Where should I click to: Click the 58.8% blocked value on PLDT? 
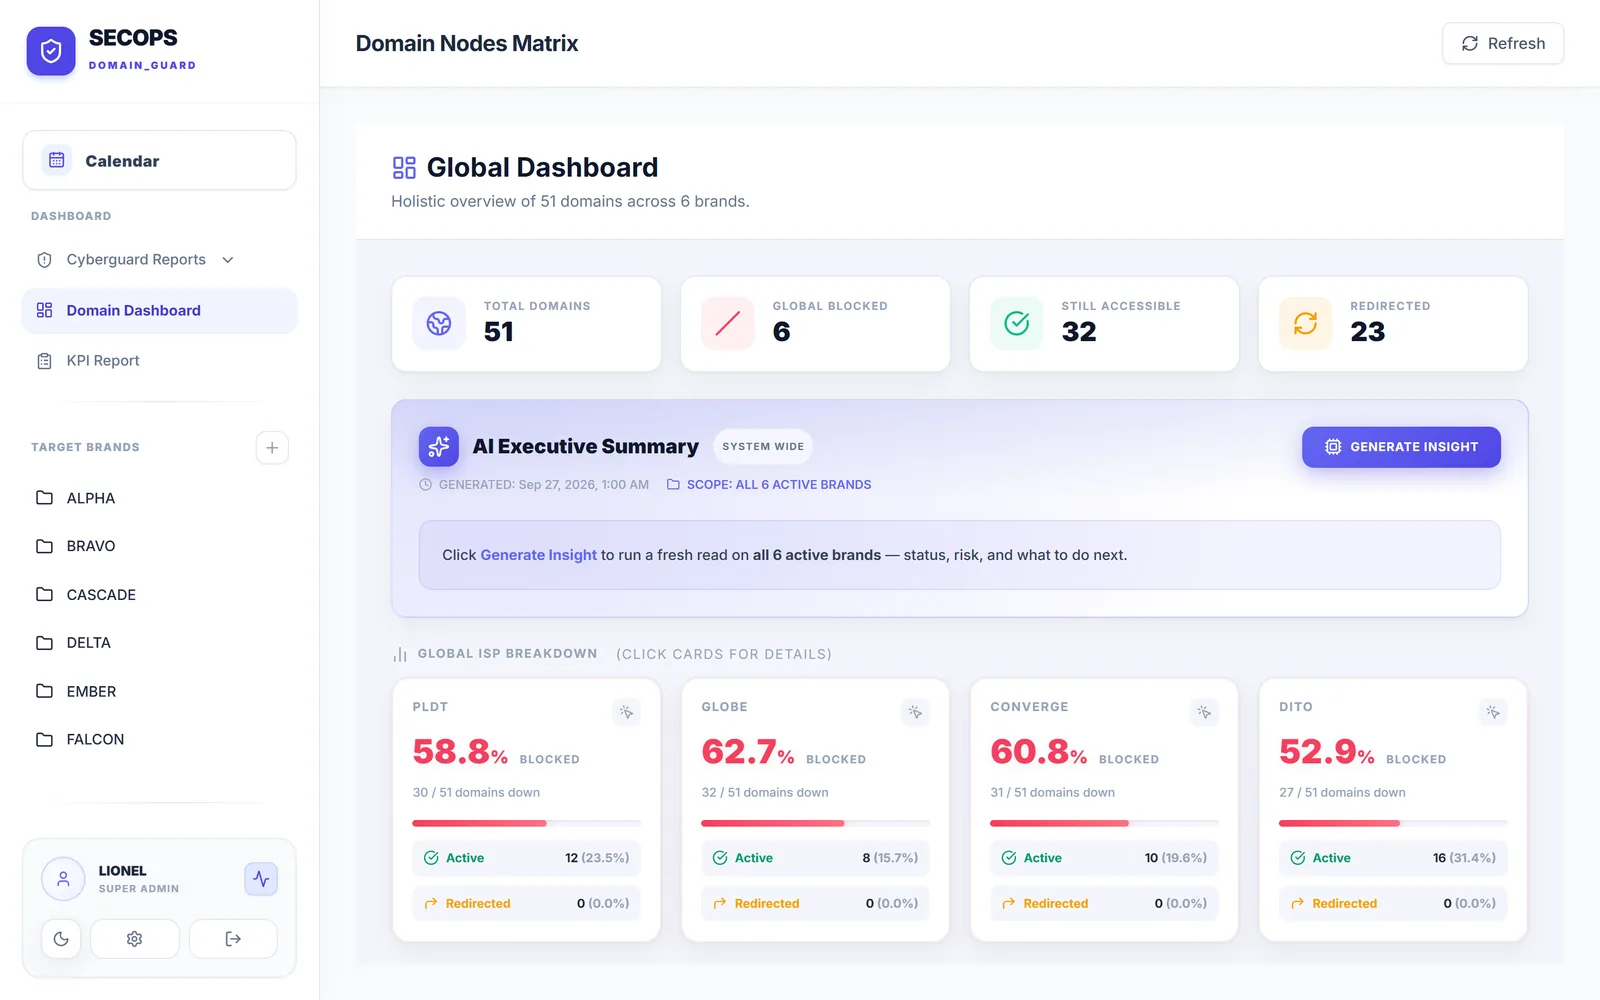pyautogui.click(x=460, y=752)
